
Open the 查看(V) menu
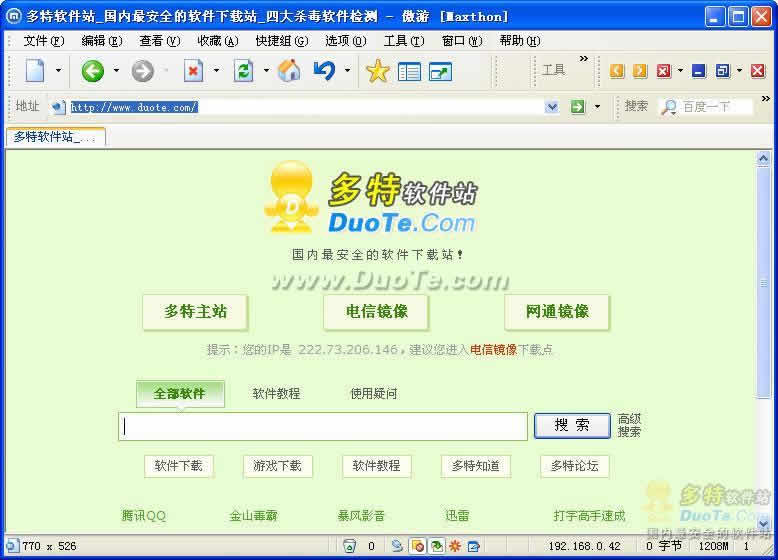[x=160, y=41]
